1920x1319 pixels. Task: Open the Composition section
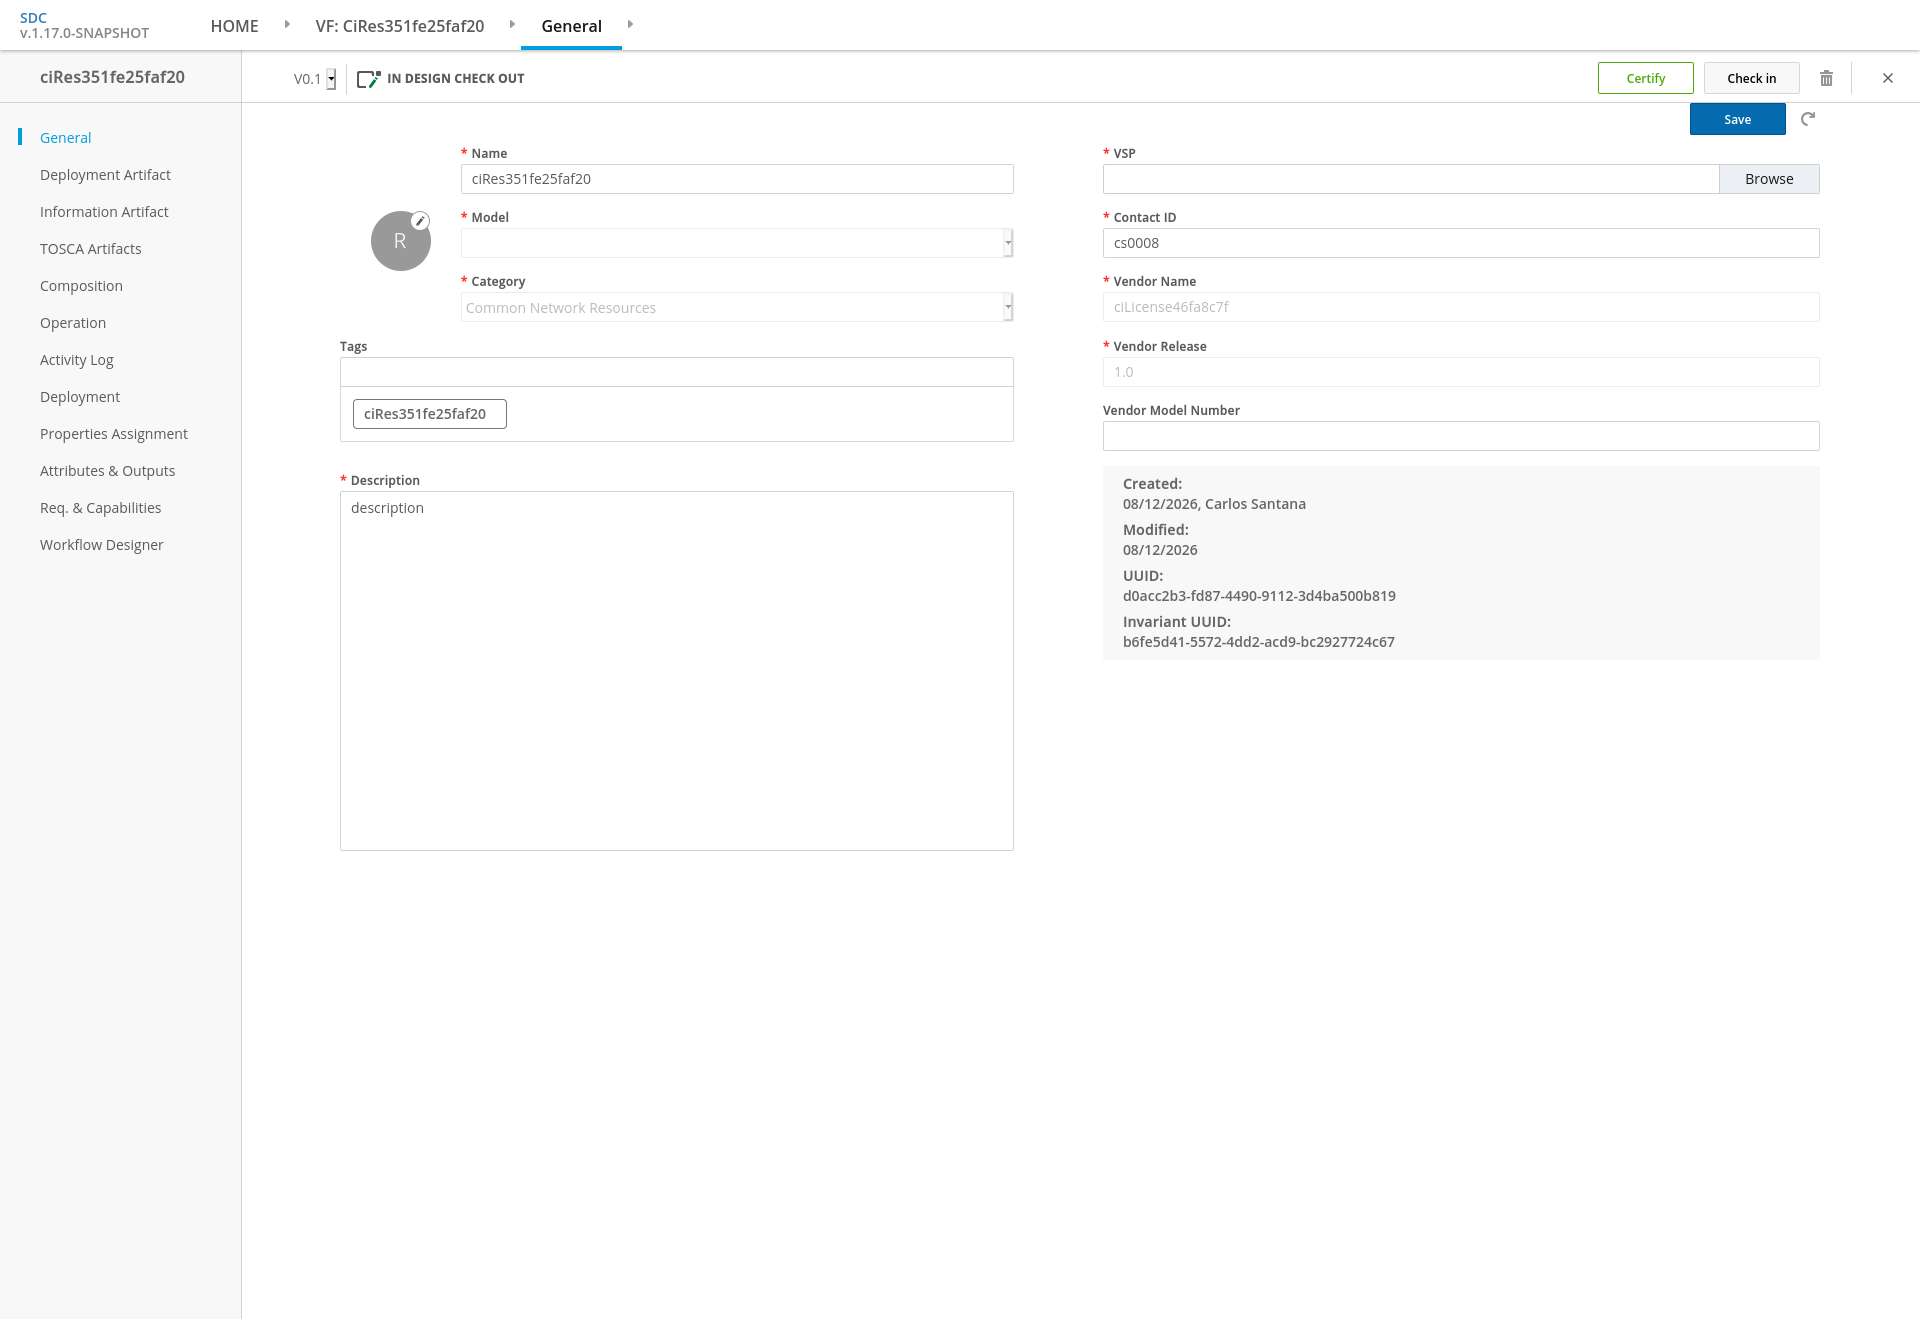81,286
